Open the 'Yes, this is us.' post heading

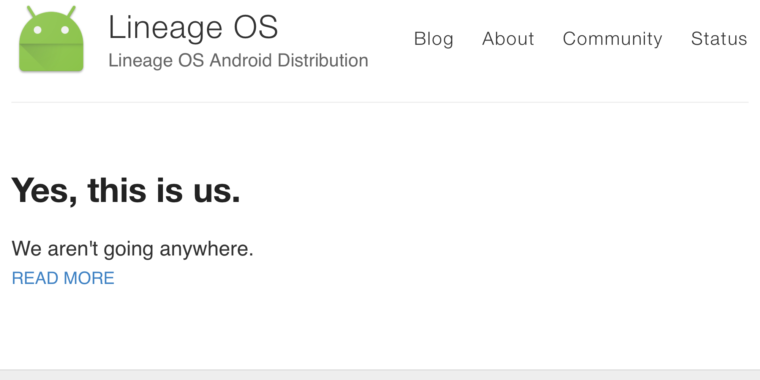tap(126, 190)
